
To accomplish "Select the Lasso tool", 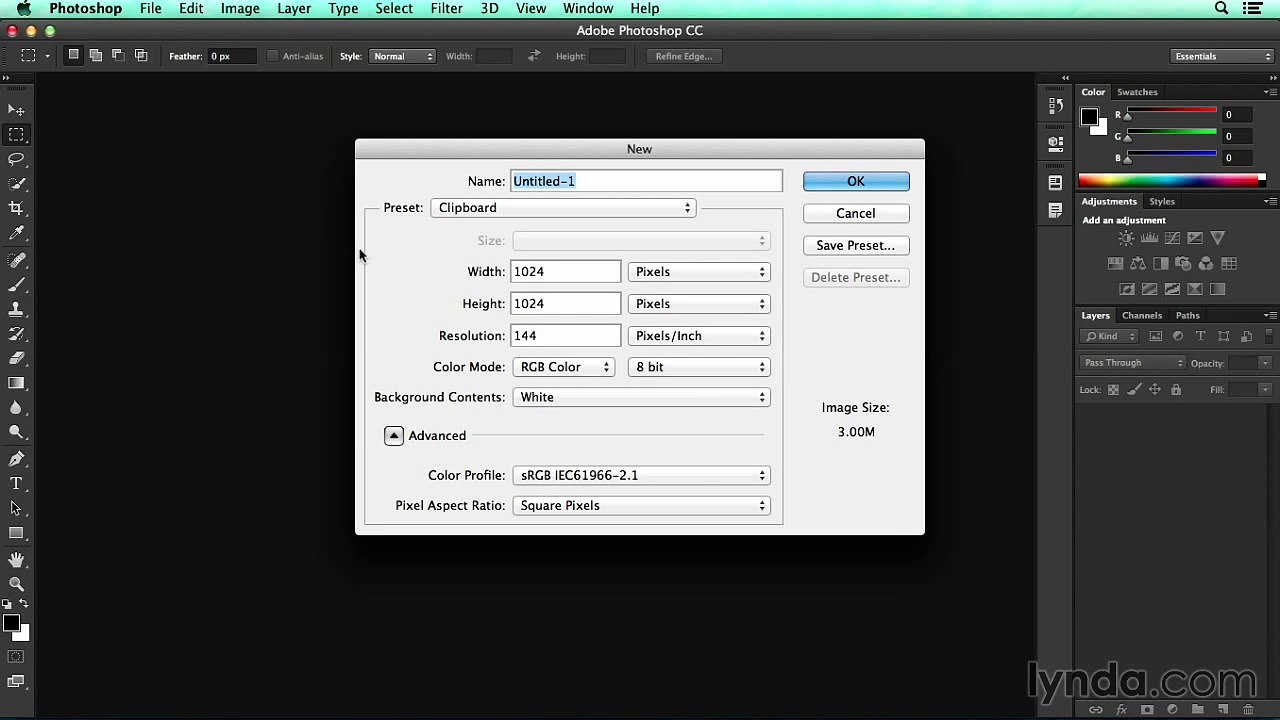I will pos(16,159).
